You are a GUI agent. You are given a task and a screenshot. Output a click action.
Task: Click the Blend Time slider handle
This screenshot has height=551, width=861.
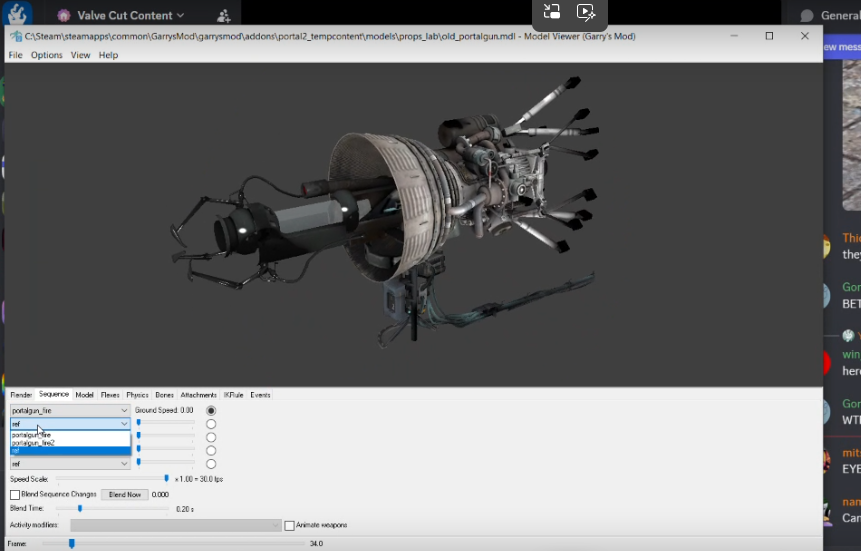80,509
